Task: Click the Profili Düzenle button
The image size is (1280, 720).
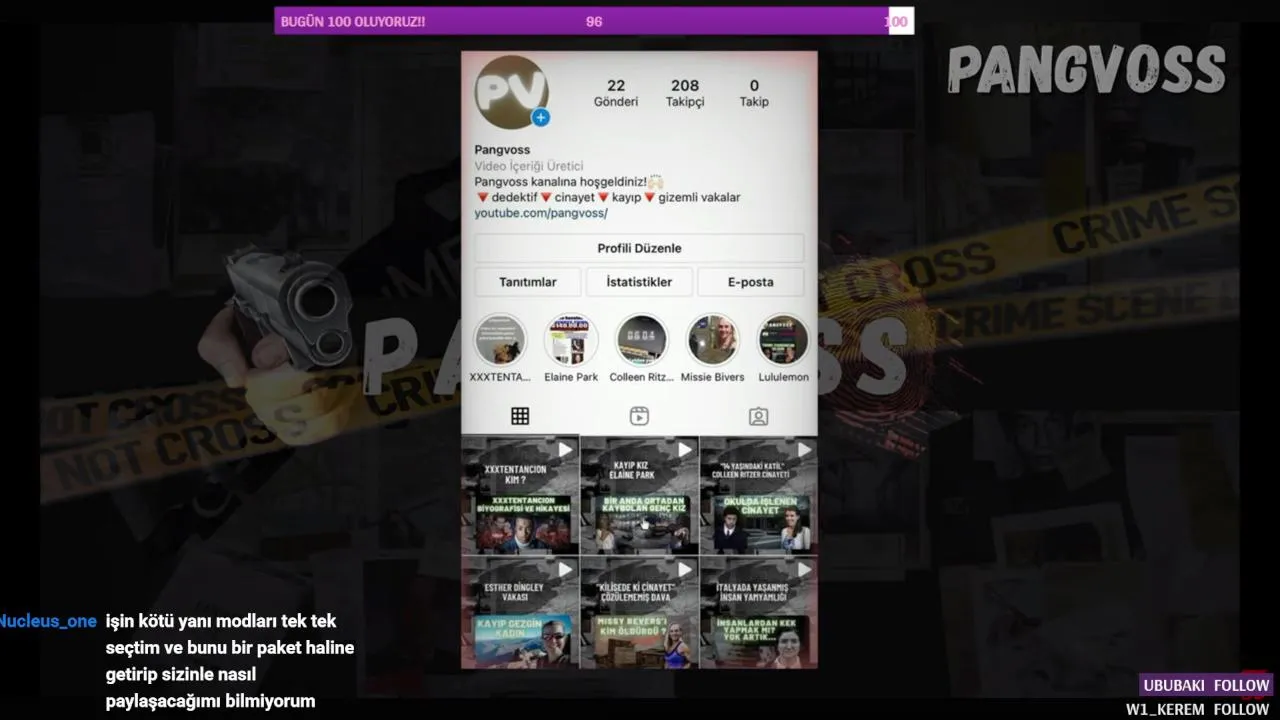Action: pyautogui.click(x=639, y=248)
